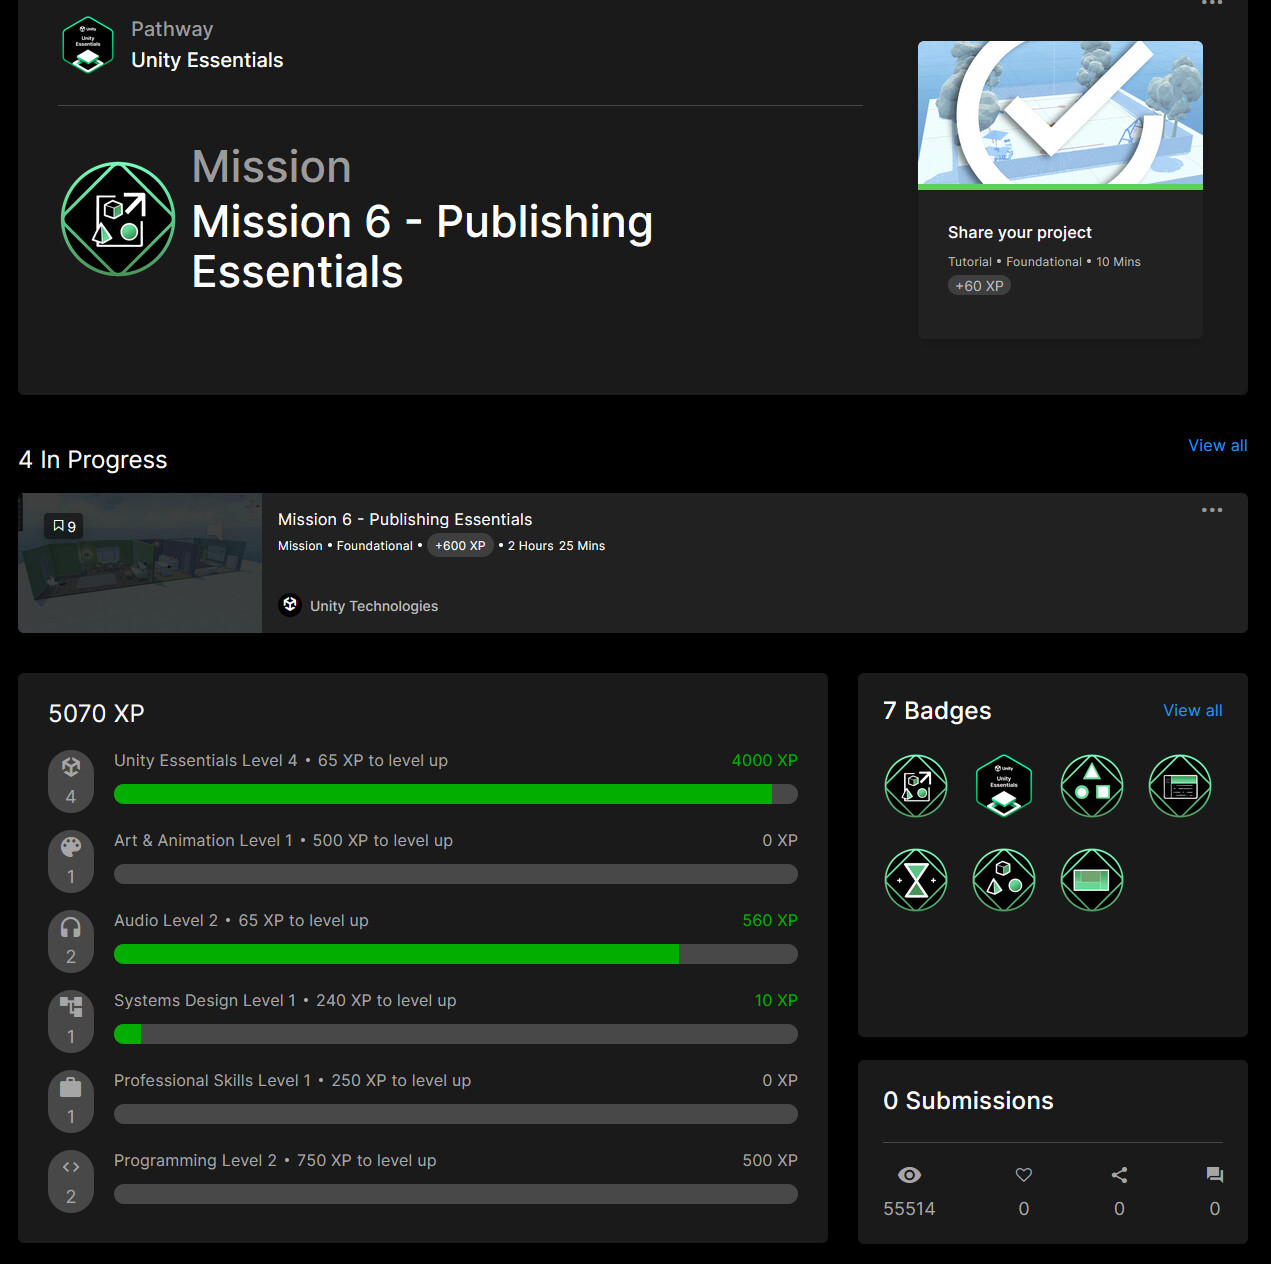Click the share icon under Submissions
The width and height of the screenshot is (1271, 1264).
pos(1119,1175)
